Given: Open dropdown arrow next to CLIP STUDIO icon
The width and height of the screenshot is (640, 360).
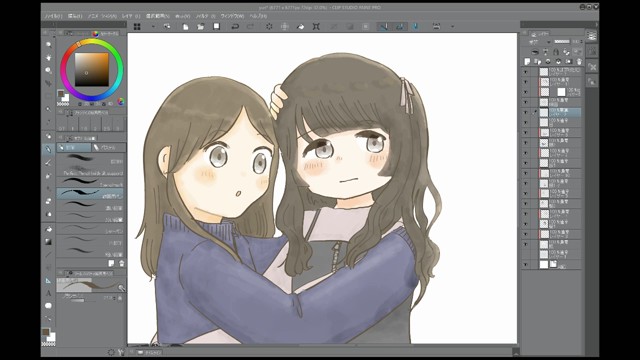Looking at the screenshot, I should click(153, 27).
